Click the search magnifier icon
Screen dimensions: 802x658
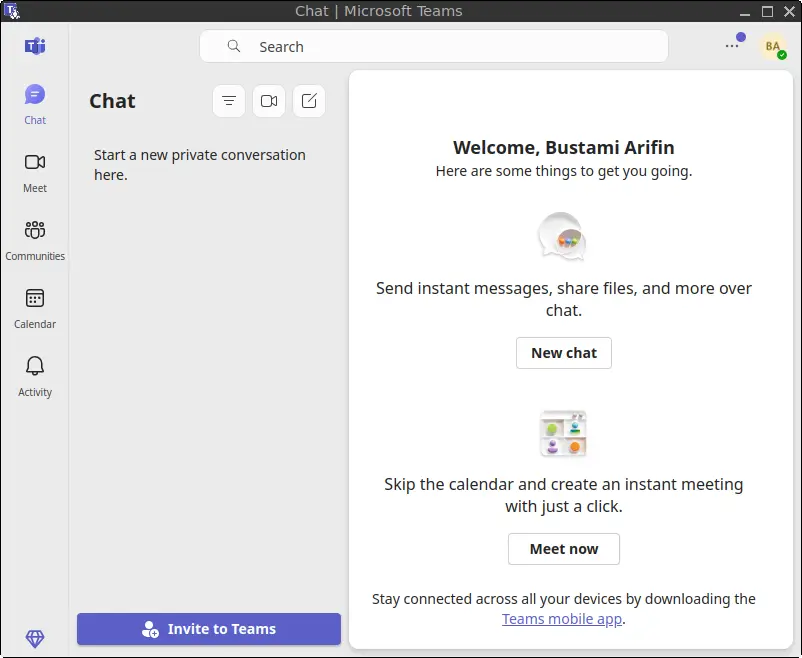tap(234, 47)
